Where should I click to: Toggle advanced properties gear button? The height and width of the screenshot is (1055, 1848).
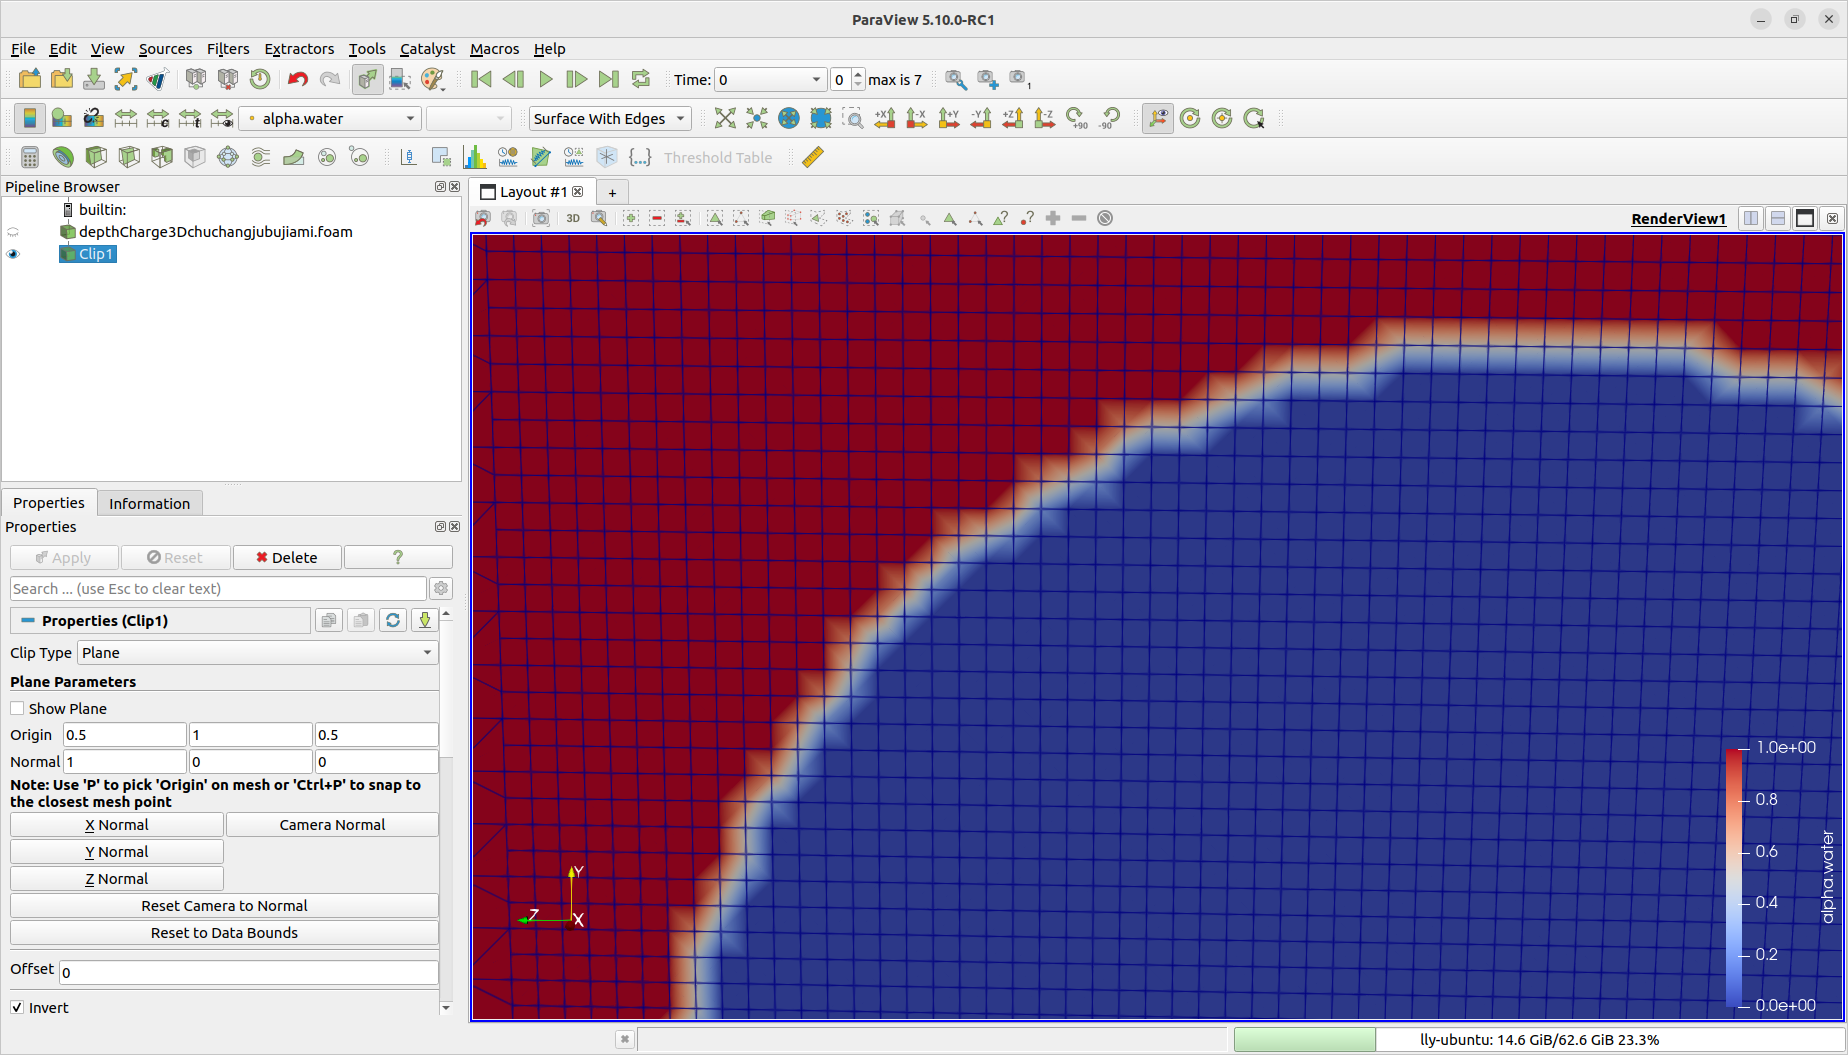click(441, 588)
